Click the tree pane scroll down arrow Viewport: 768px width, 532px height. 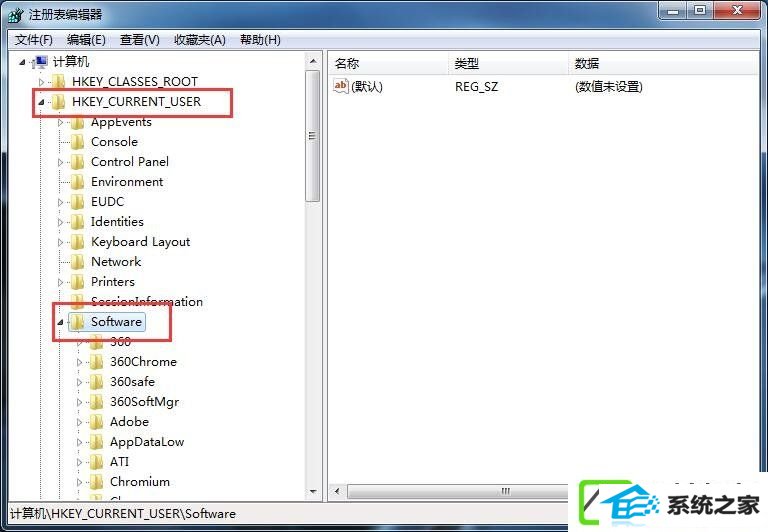coord(313,491)
